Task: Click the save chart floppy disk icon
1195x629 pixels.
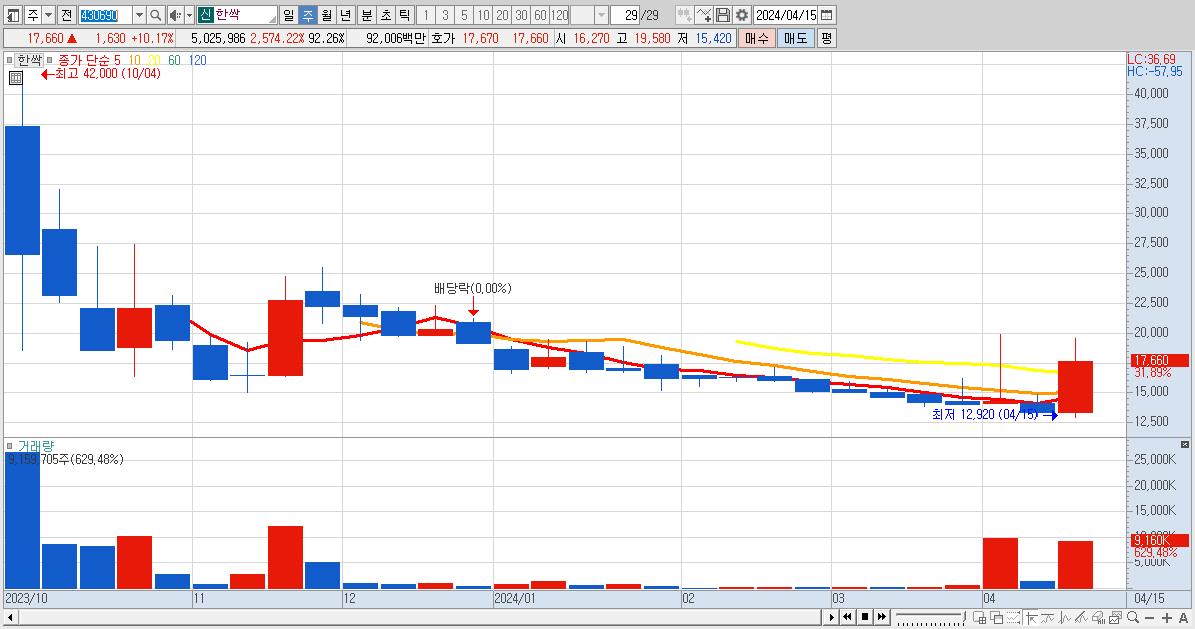Action: (722, 15)
